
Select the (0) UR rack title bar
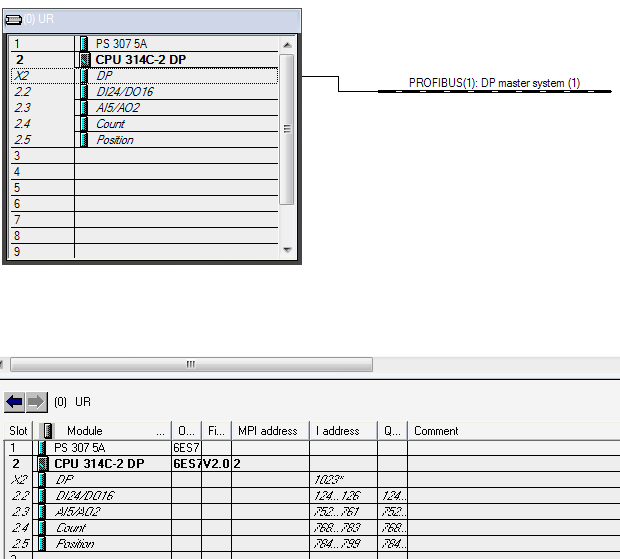152,21
